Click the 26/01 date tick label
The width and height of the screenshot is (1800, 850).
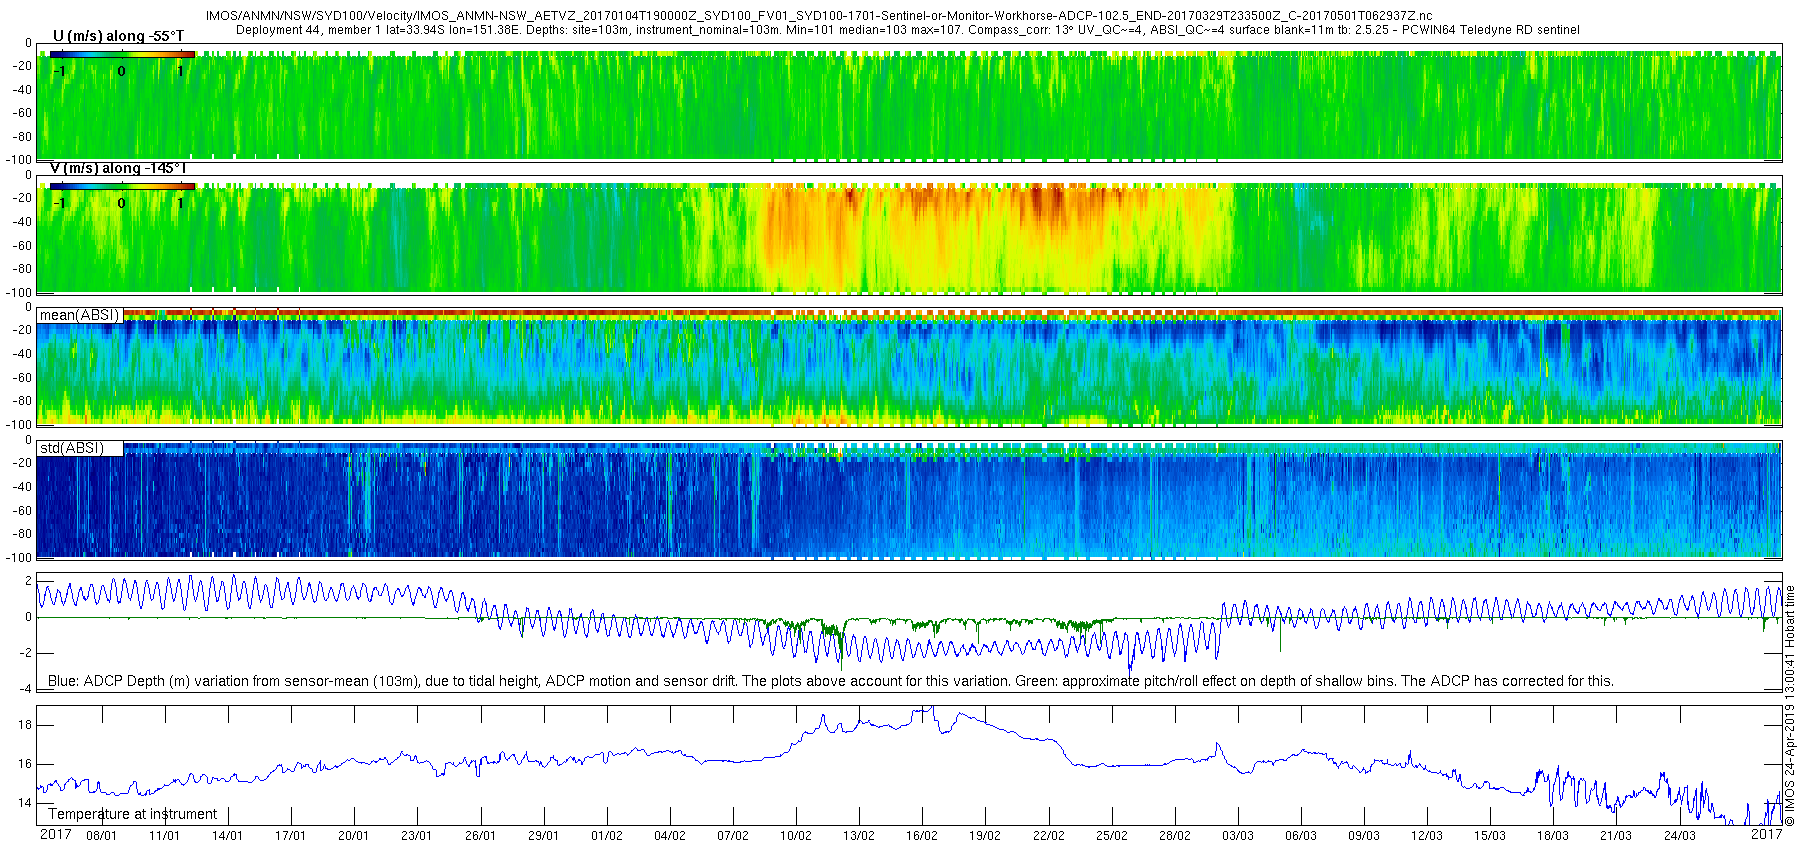(480, 836)
